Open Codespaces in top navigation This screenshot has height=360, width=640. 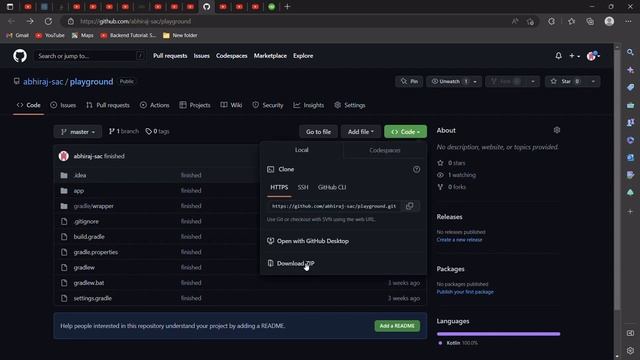click(231, 56)
